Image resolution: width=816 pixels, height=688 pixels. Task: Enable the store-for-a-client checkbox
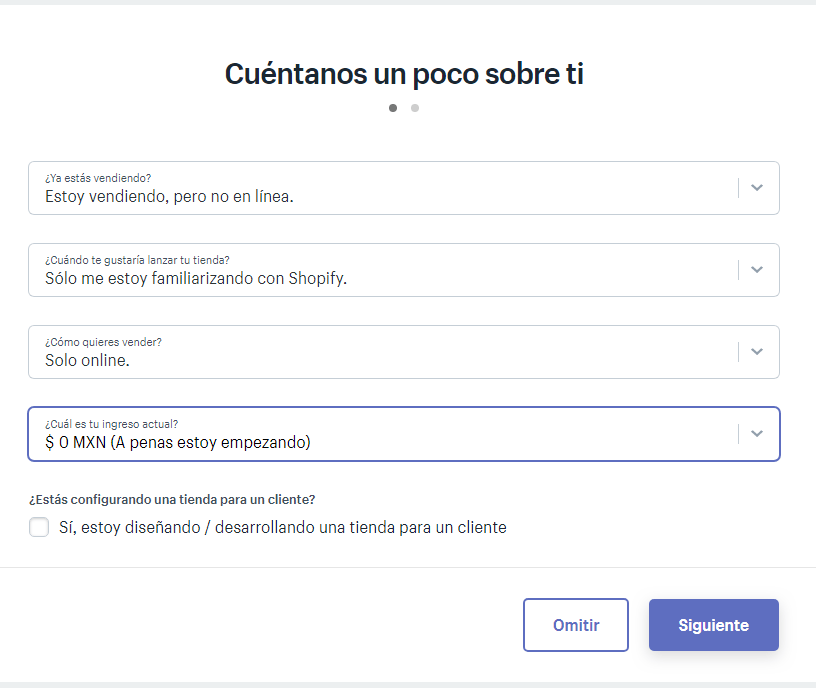point(39,527)
